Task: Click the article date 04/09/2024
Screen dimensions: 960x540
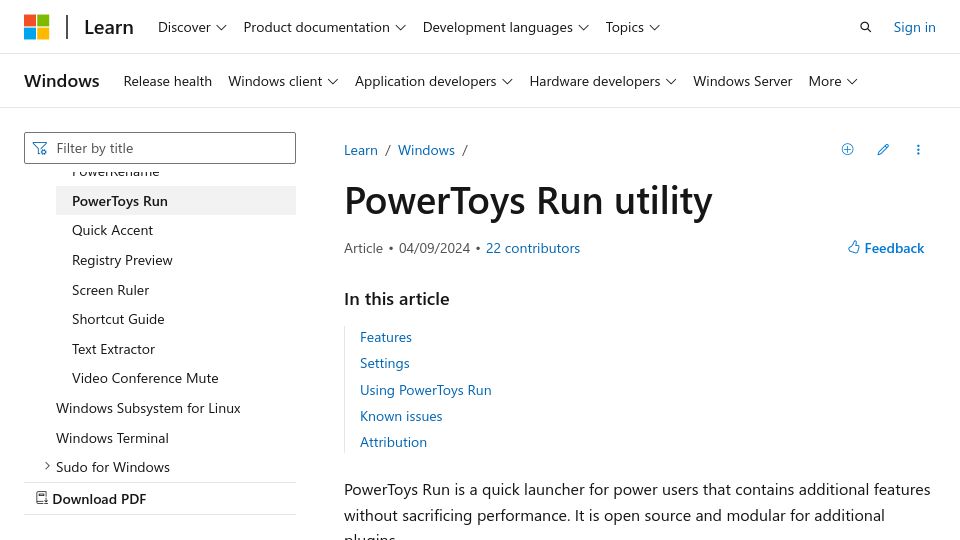Action: tap(434, 248)
